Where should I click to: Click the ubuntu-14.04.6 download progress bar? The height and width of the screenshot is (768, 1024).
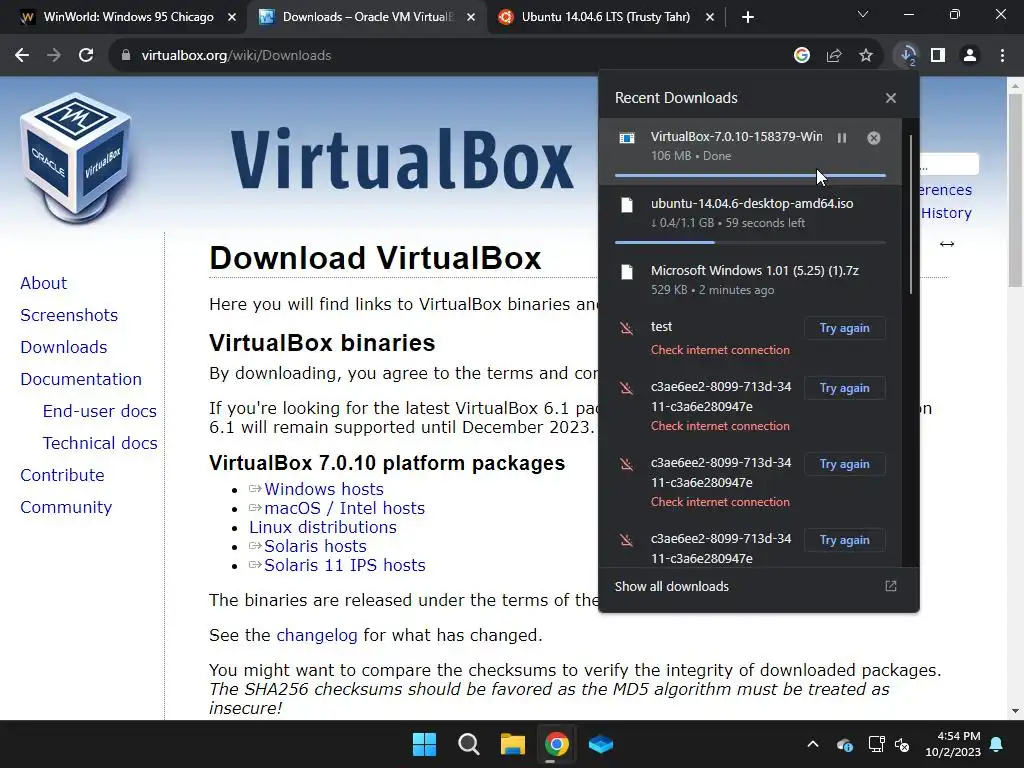(x=750, y=242)
